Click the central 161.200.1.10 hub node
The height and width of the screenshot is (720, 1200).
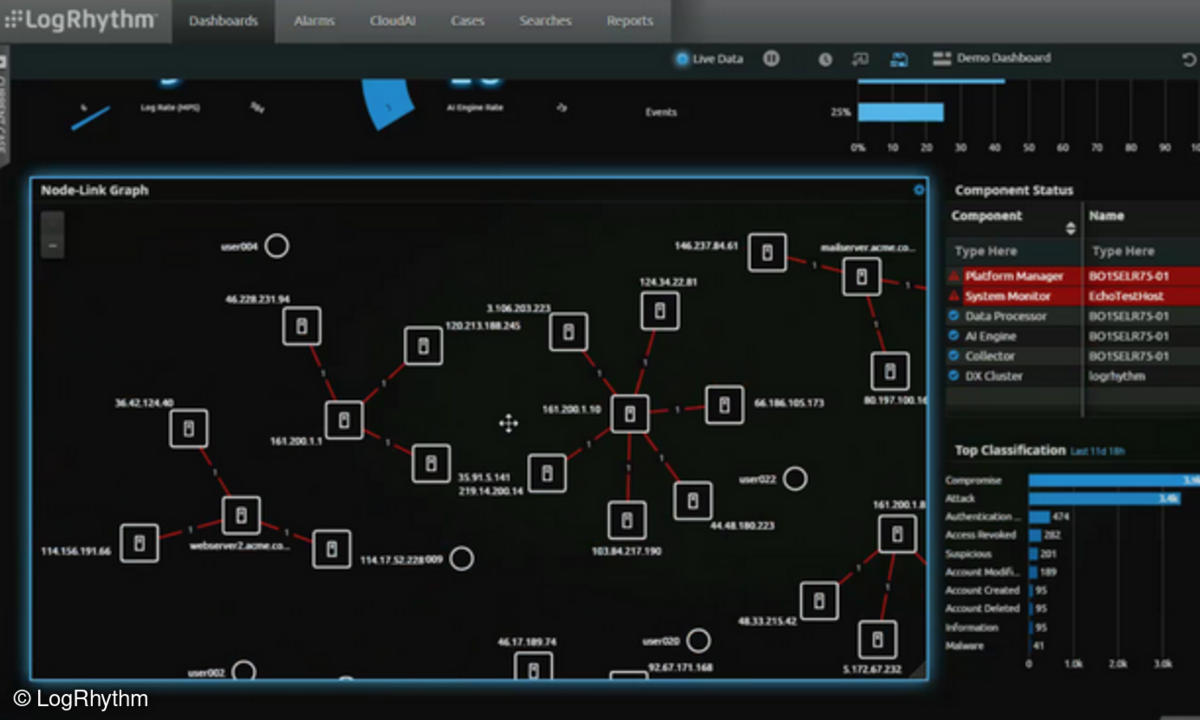coord(629,413)
